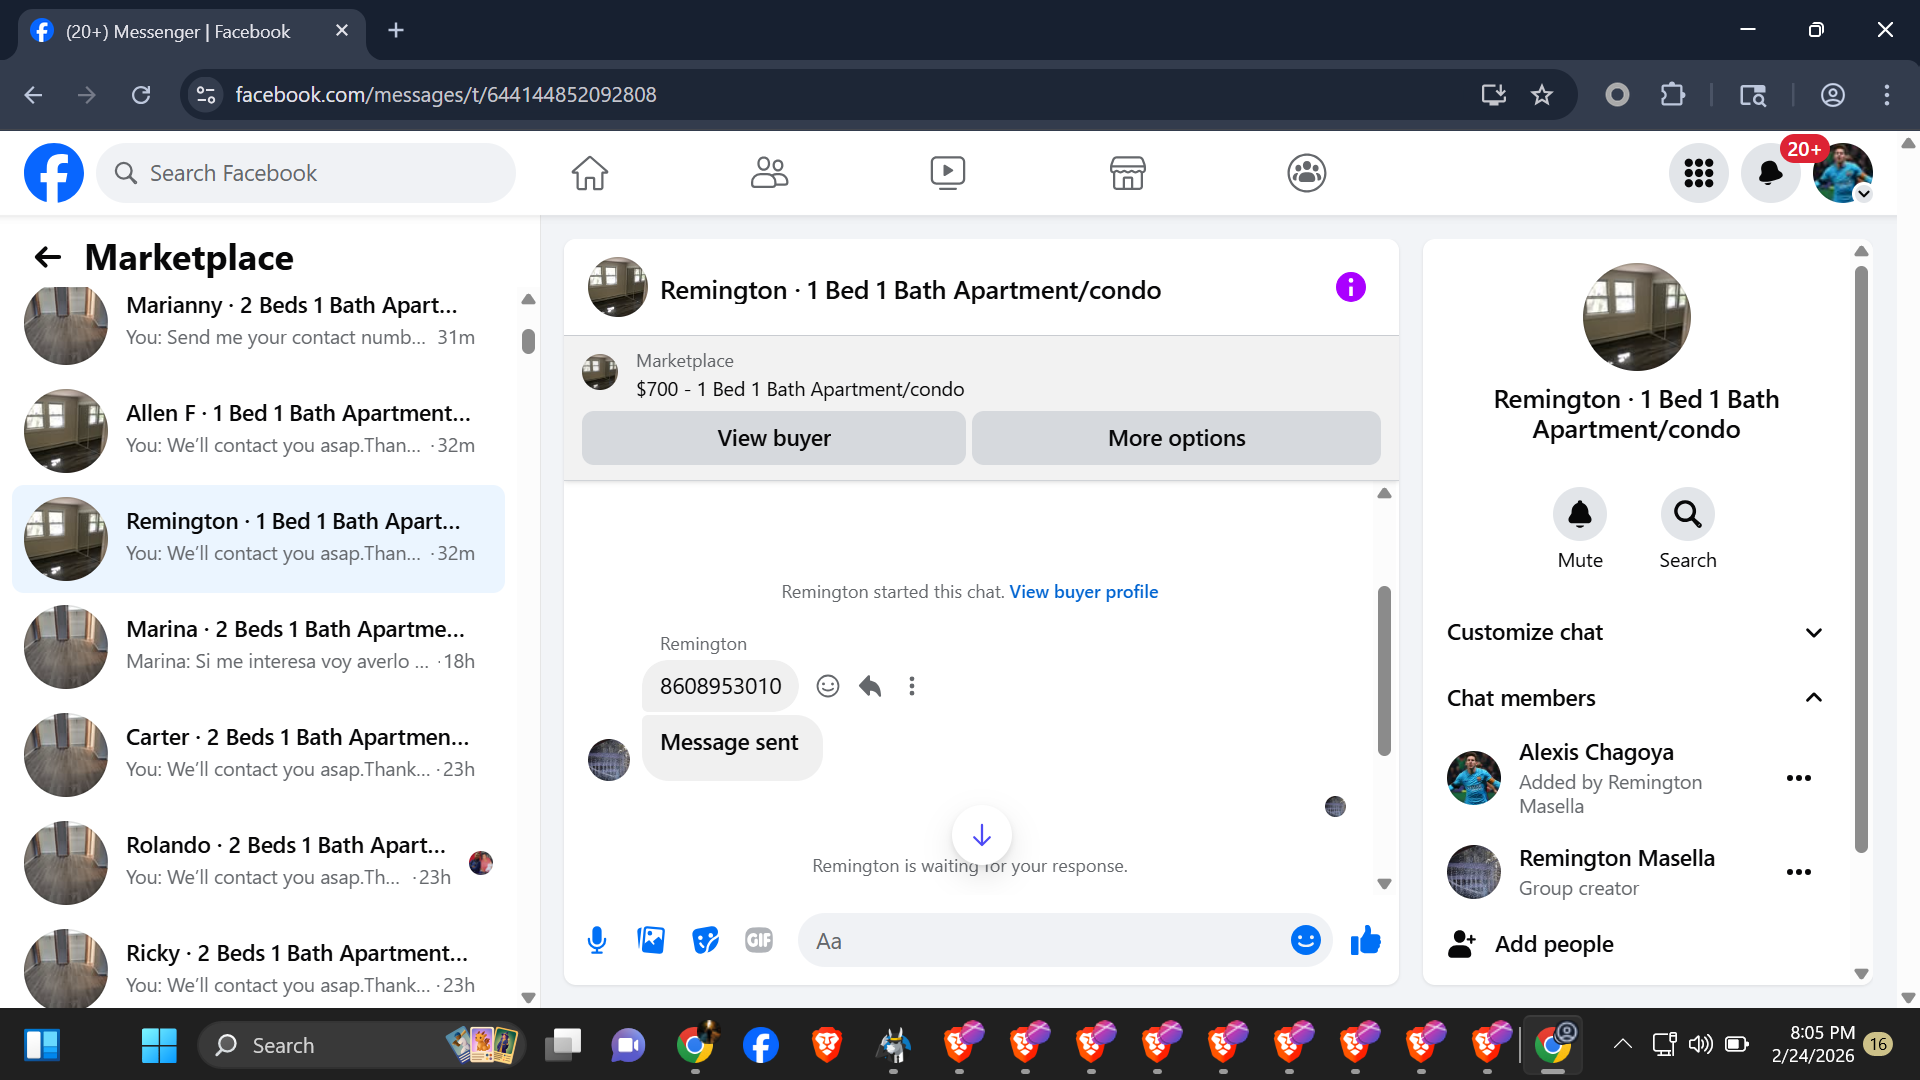Attach a photo using the image icon
This screenshot has width=1920, height=1080.
pos(651,940)
